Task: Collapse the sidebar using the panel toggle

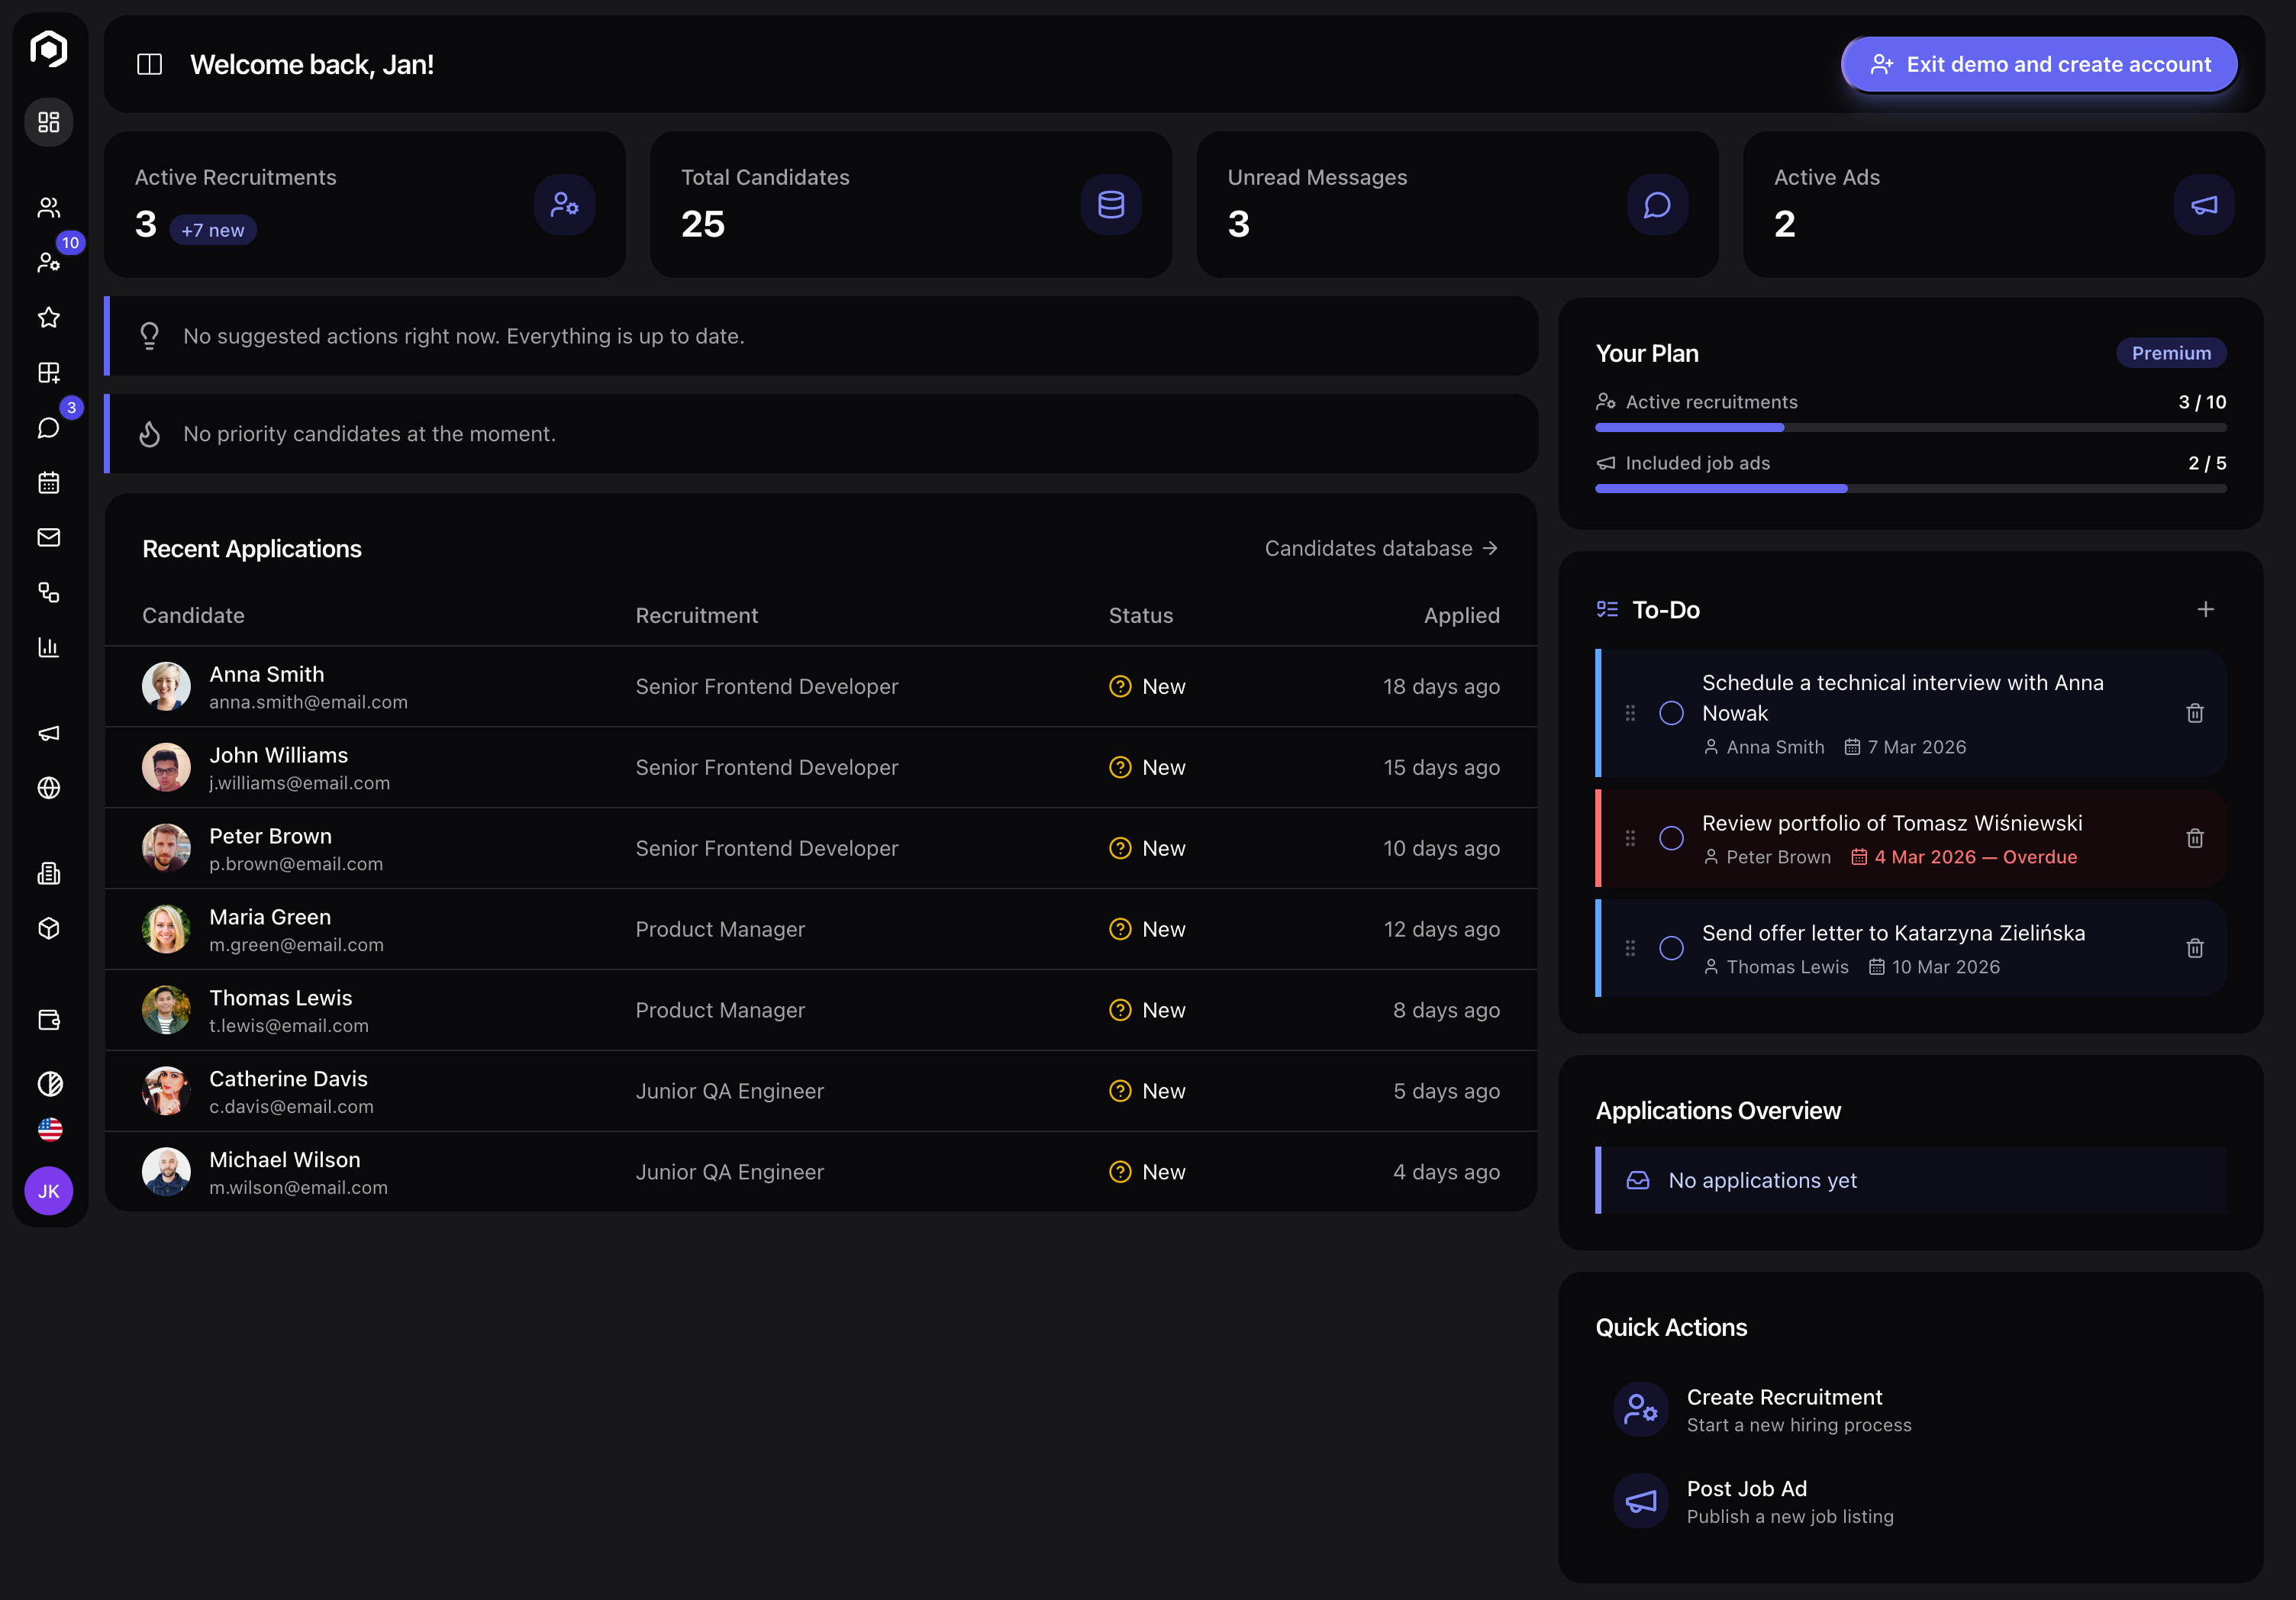Action: pyautogui.click(x=149, y=64)
